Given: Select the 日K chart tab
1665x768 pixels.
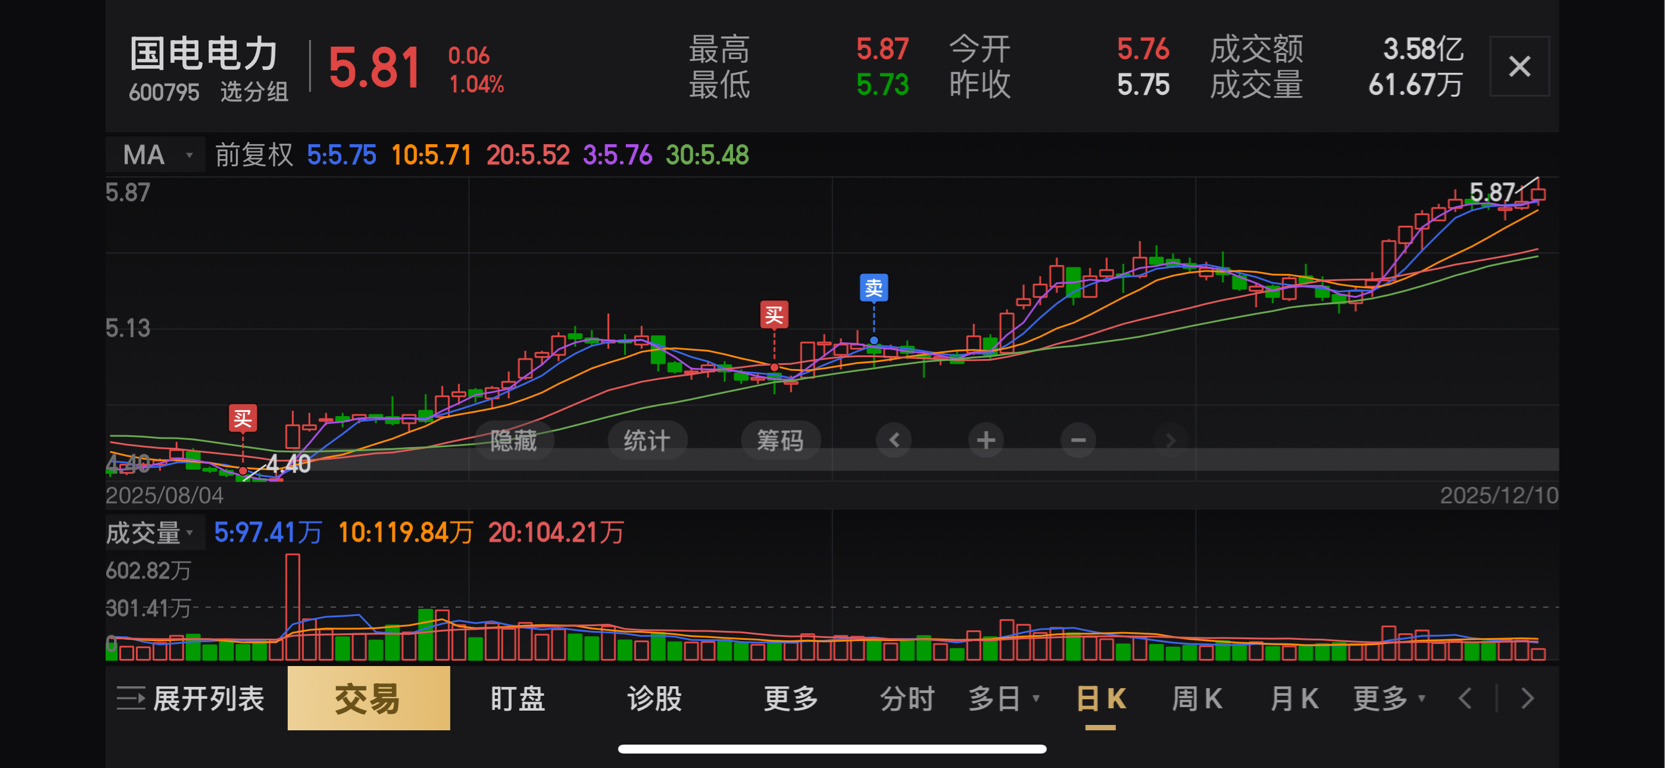Looking at the screenshot, I should tap(1101, 698).
